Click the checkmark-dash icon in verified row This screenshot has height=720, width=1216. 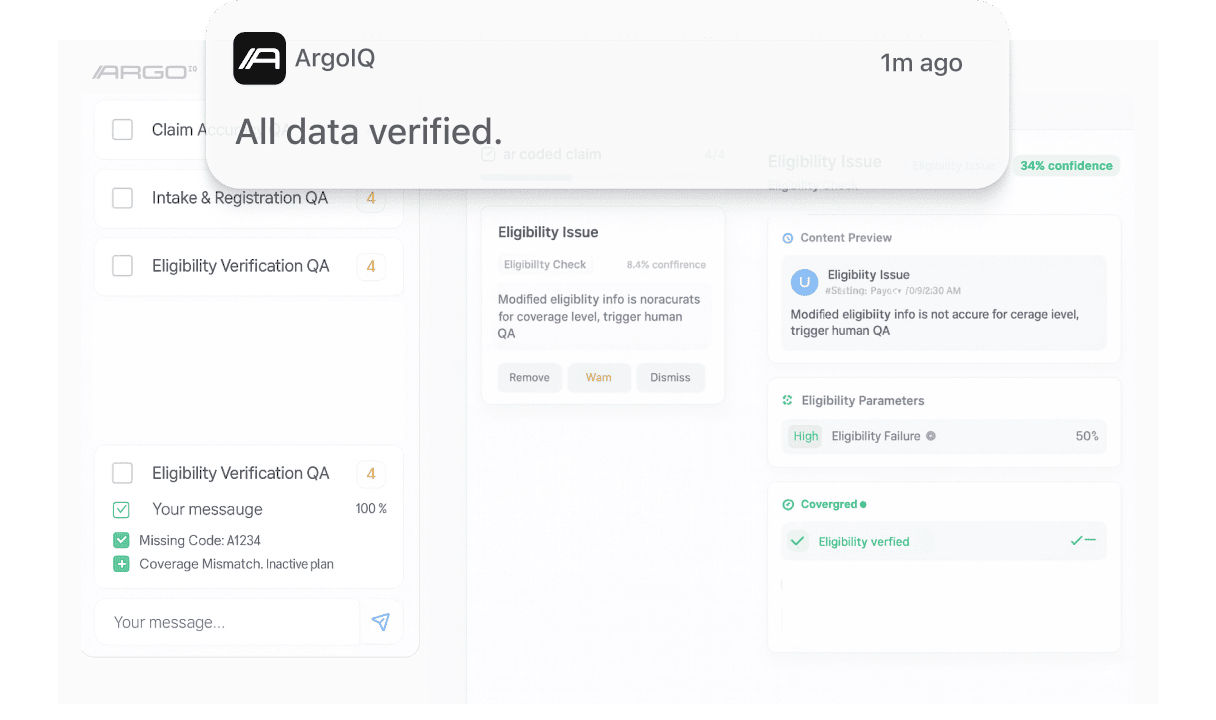pos(1083,541)
